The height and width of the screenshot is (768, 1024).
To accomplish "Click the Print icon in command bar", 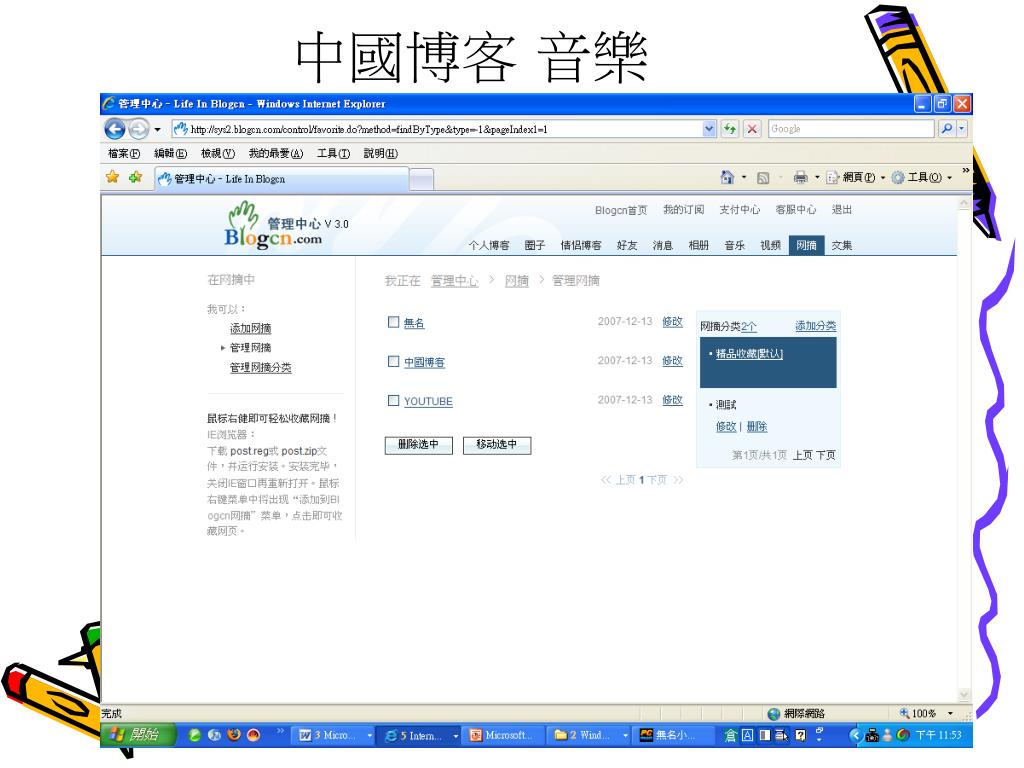I will [801, 177].
